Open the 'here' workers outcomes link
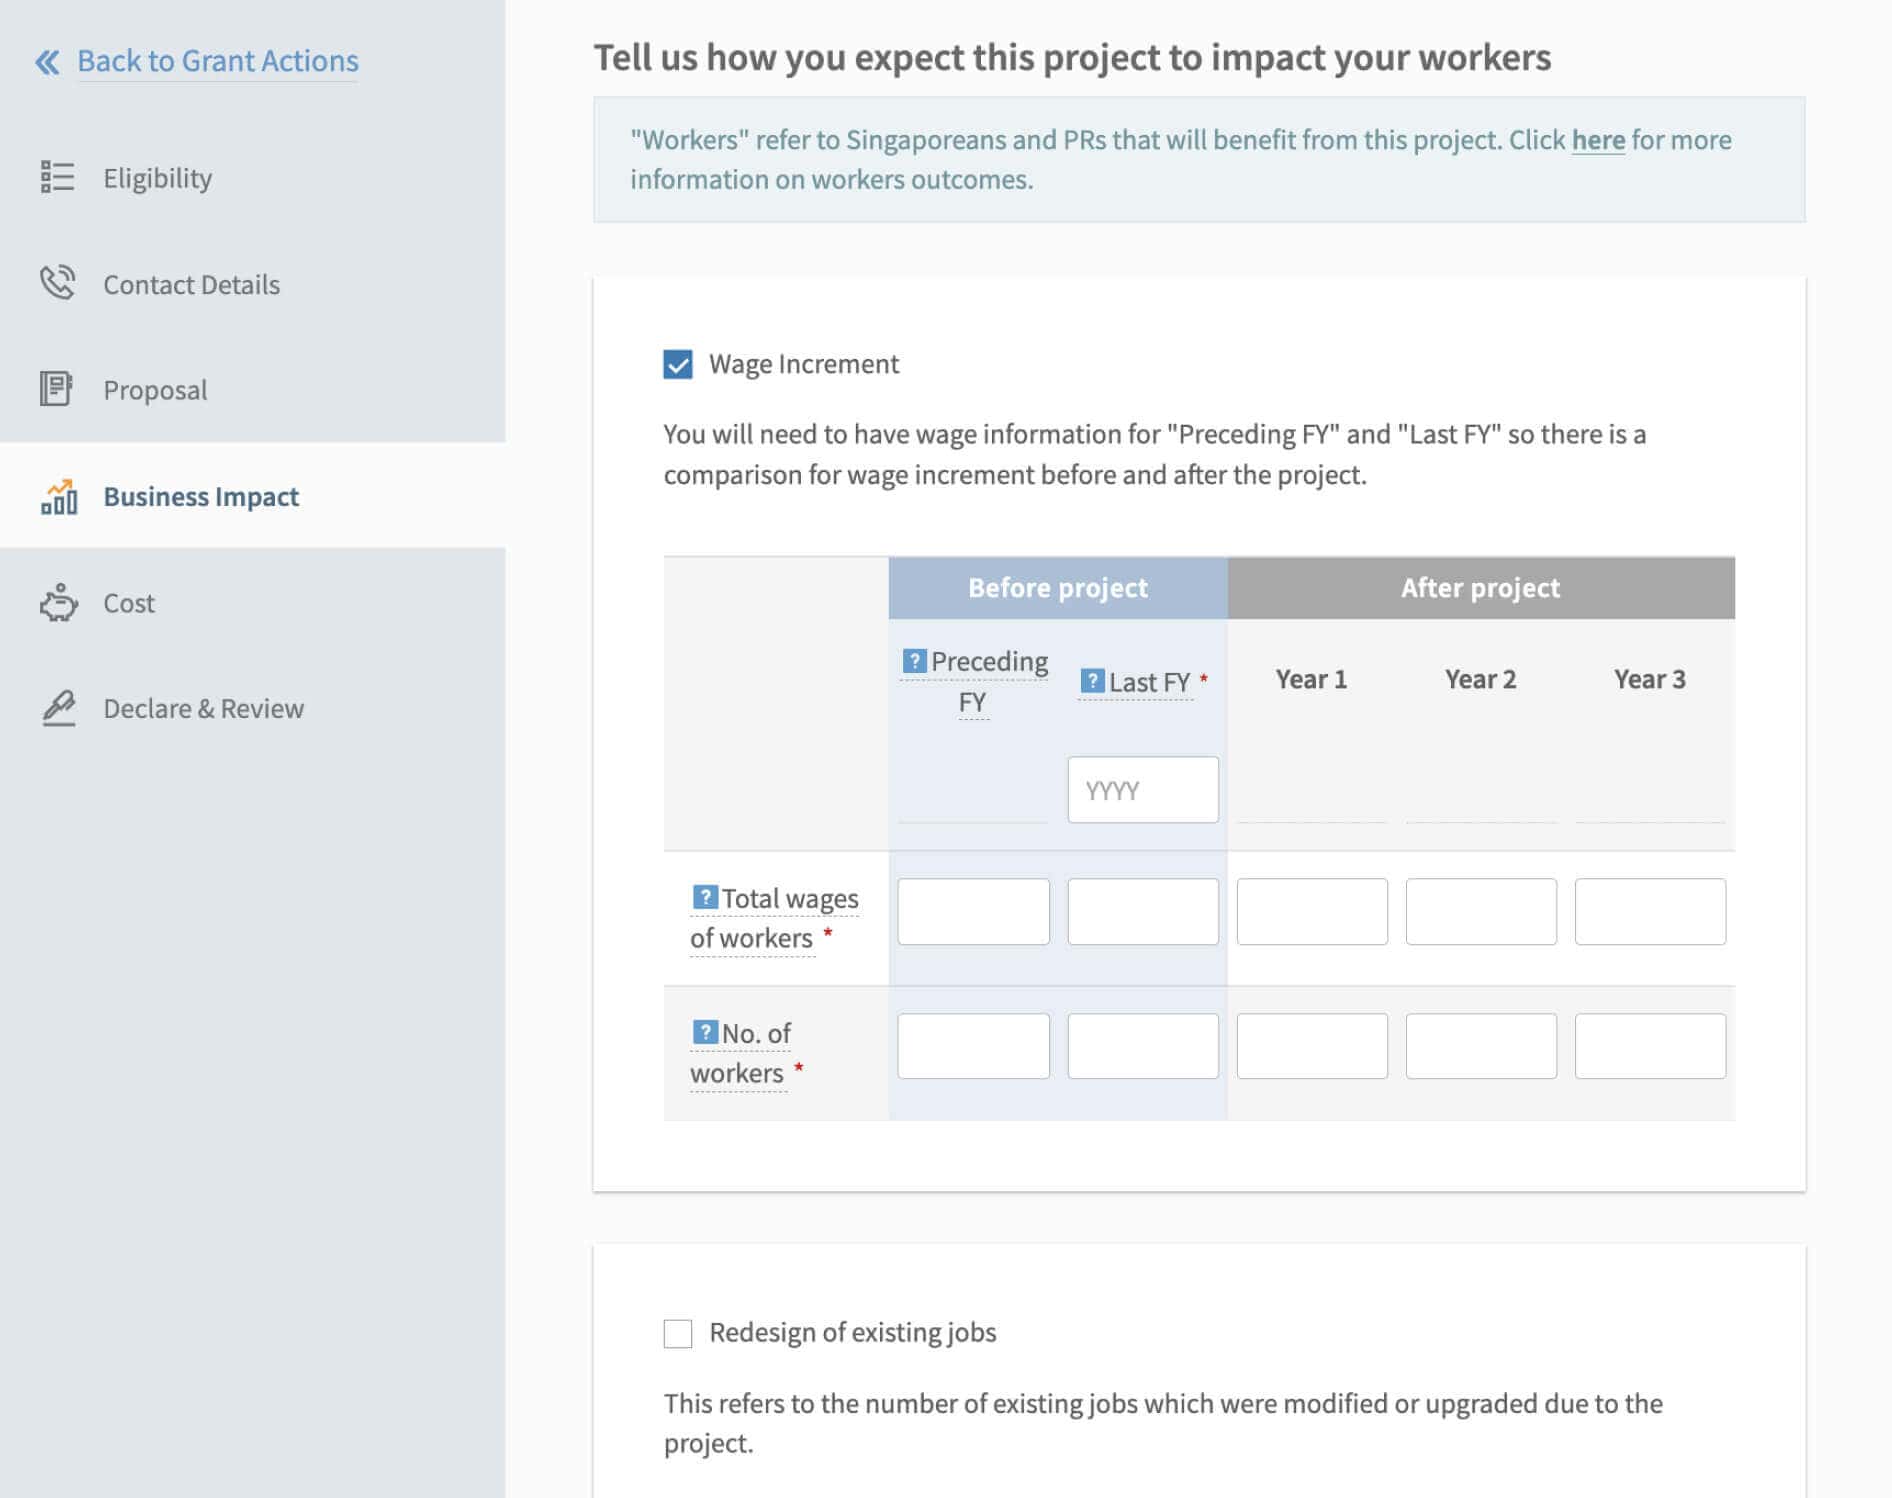 pyautogui.click(x=1598, y=140)
